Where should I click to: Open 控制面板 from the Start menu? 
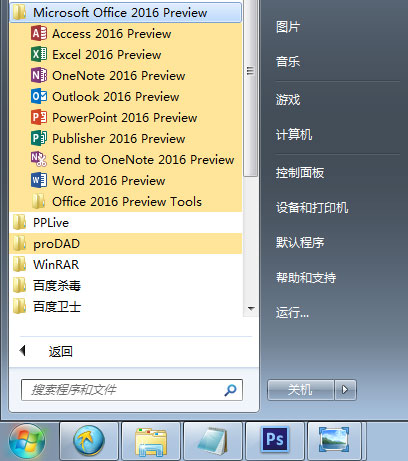(x=300, y=173)
